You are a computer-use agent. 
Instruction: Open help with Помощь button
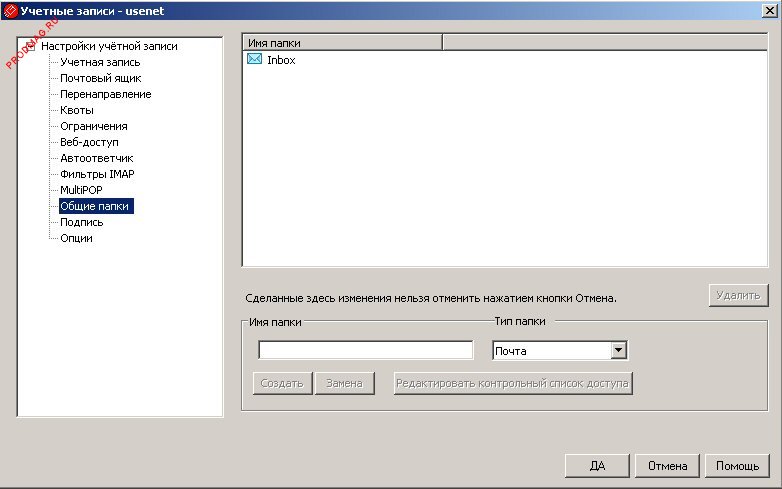pyautogui.click(x=738, y=466)
